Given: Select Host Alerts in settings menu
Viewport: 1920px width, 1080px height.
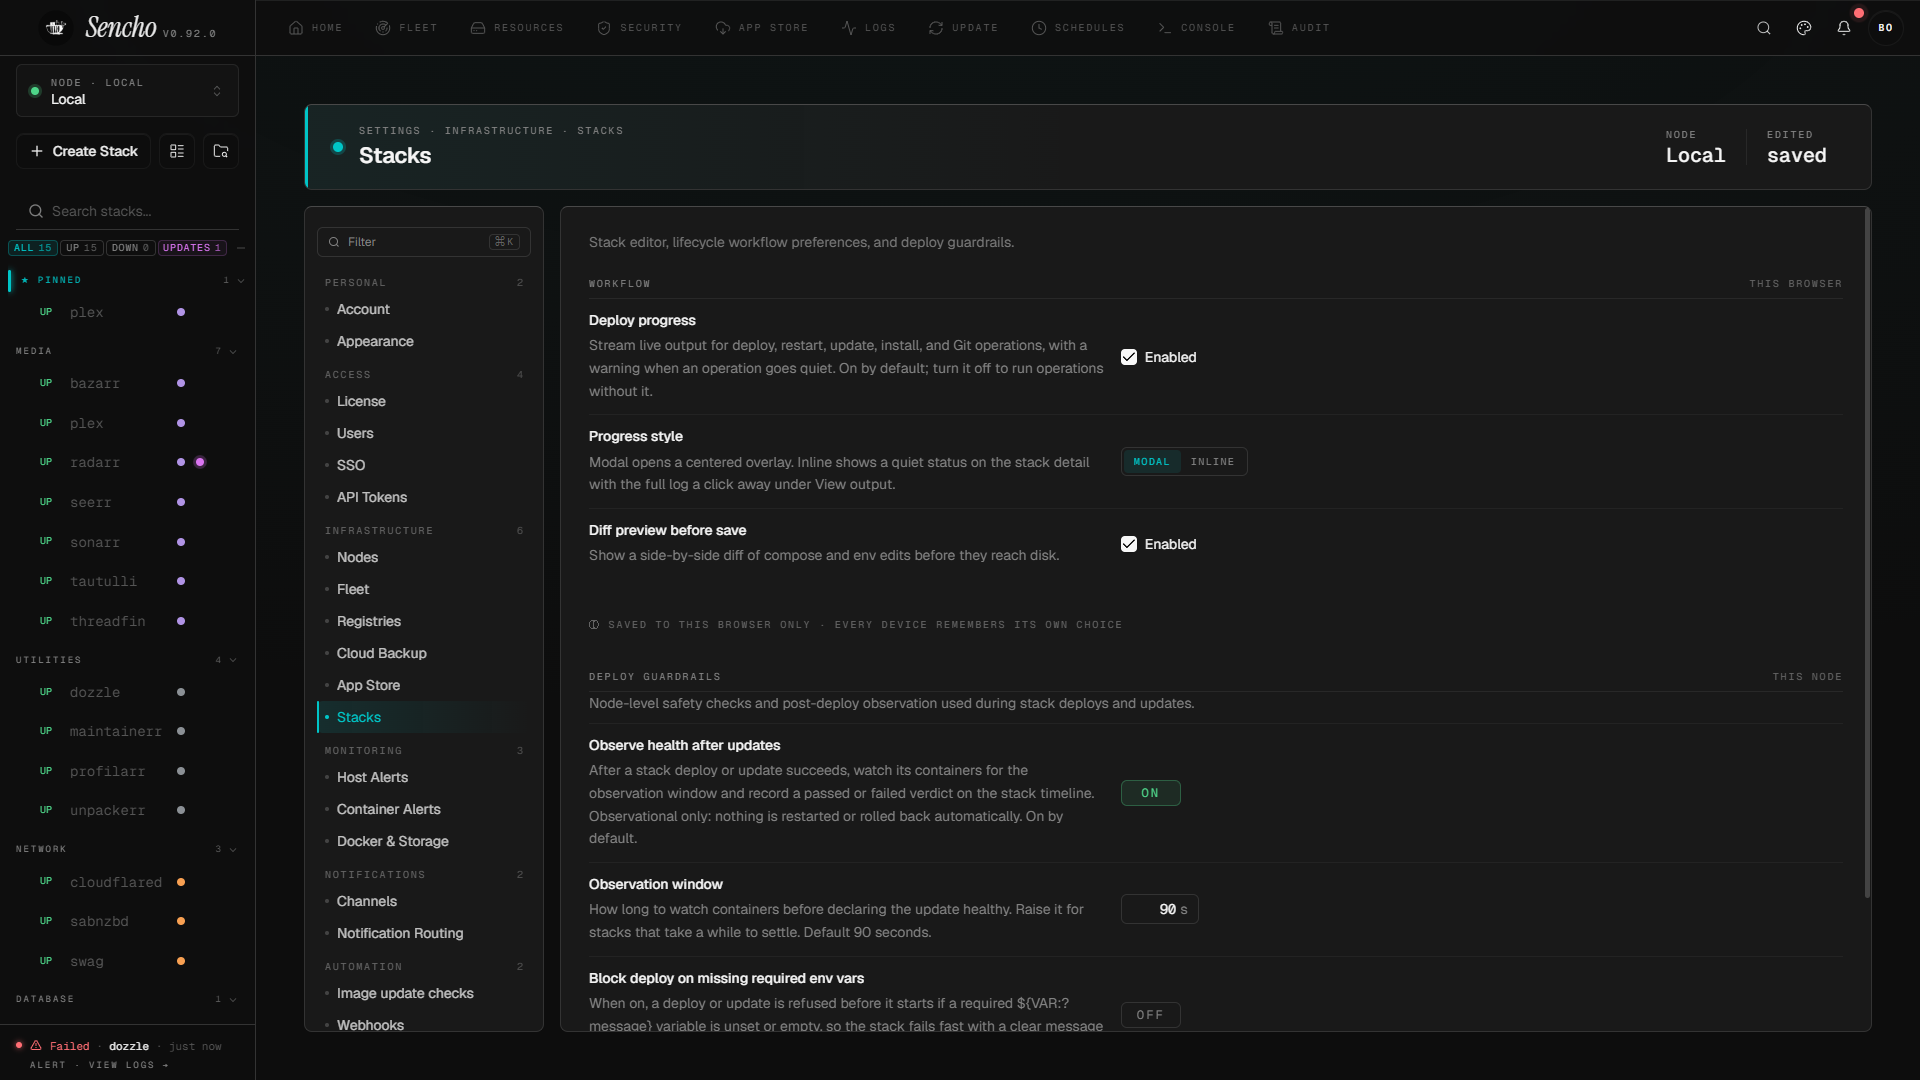Looking at the screenshot, I should click(x=372, y=777).
